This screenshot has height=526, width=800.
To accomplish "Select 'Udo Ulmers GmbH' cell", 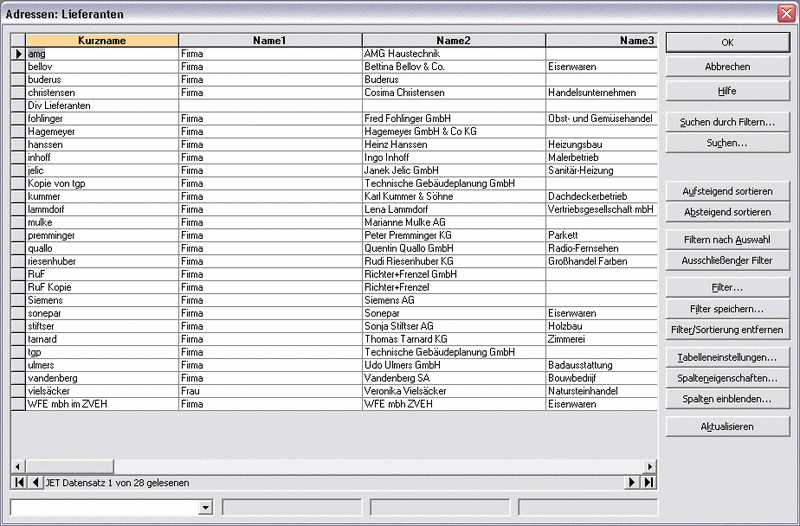I will (454, 365).
